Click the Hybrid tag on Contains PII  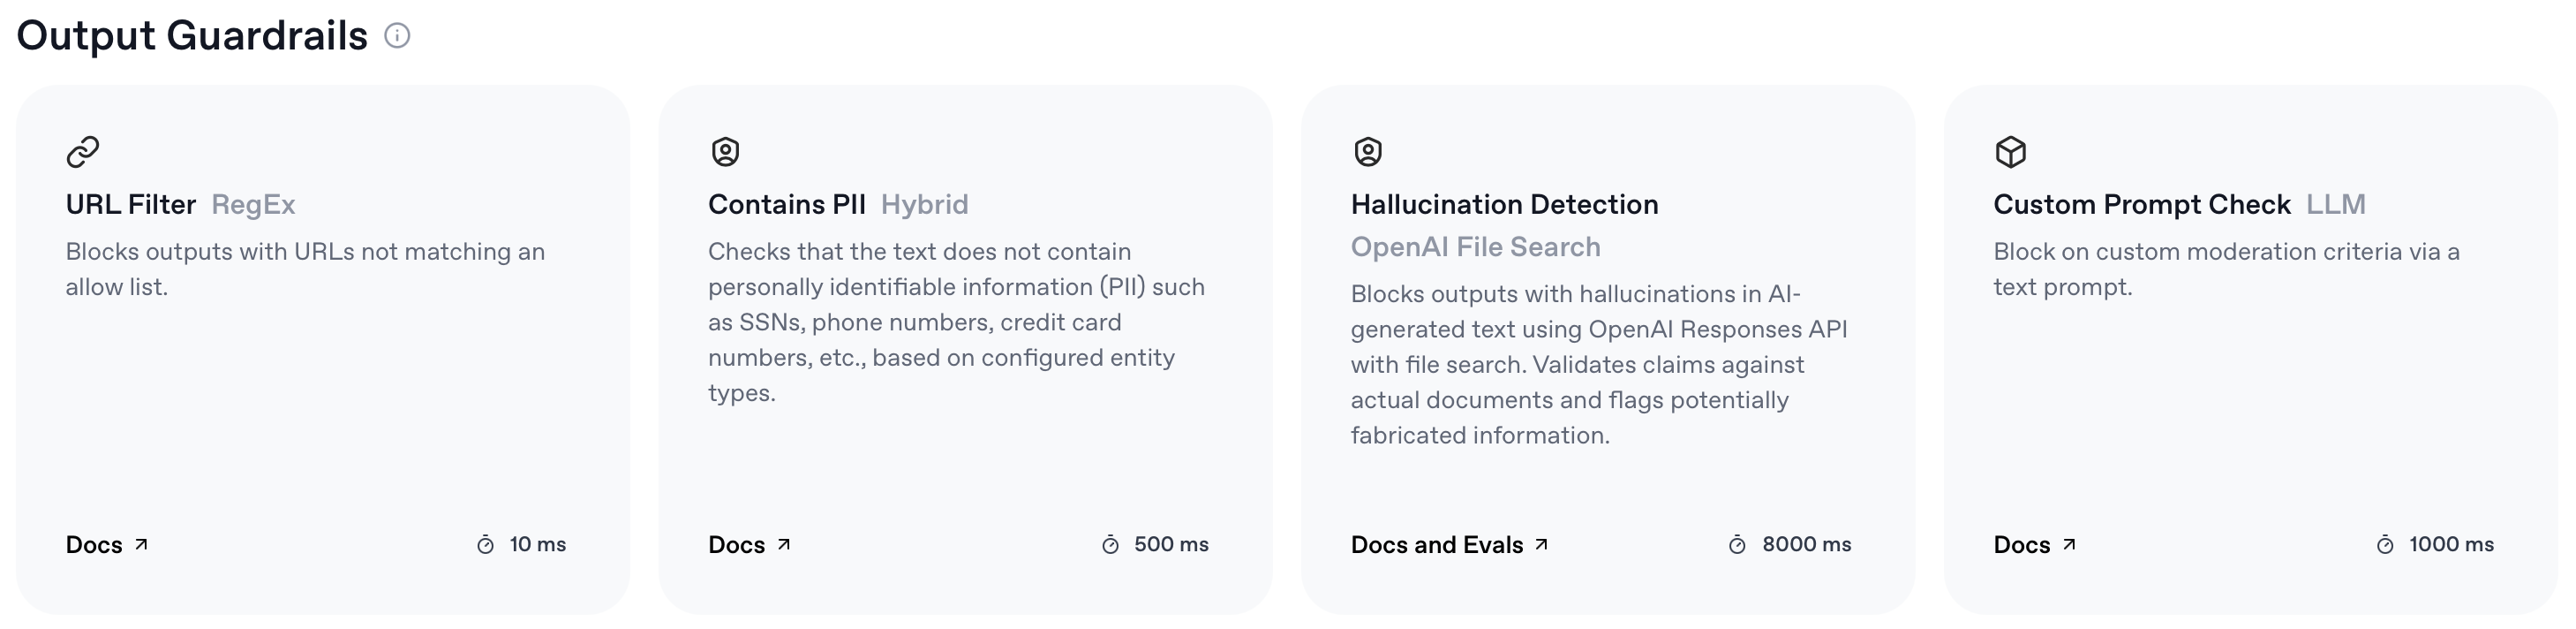point(924,205)
